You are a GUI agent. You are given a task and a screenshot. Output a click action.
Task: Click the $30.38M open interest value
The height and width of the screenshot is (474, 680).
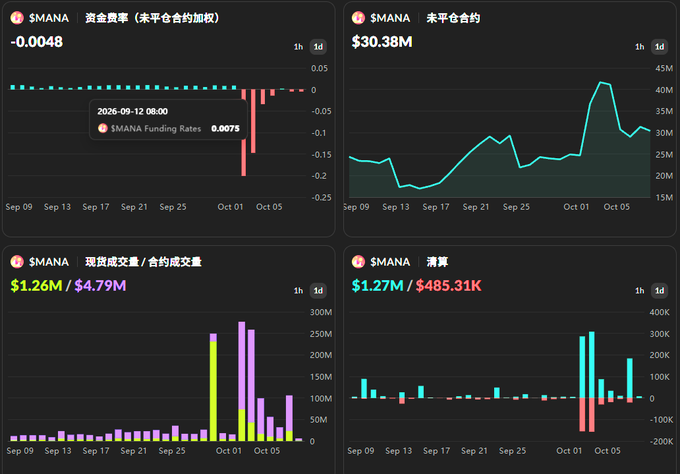tap(382, 42)
